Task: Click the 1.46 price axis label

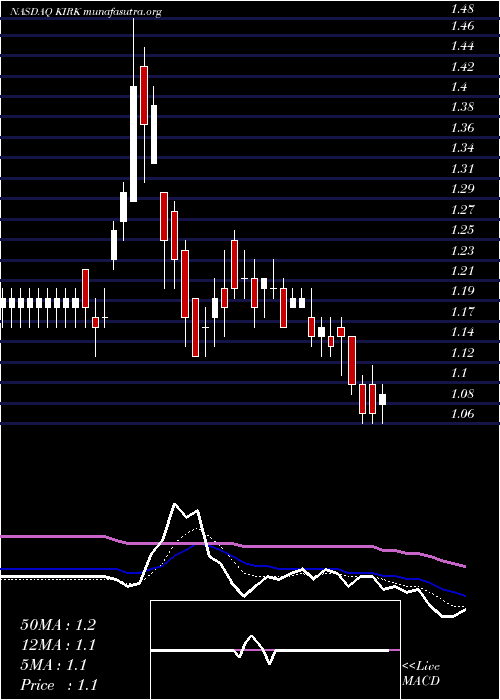Action: (462, 26)
